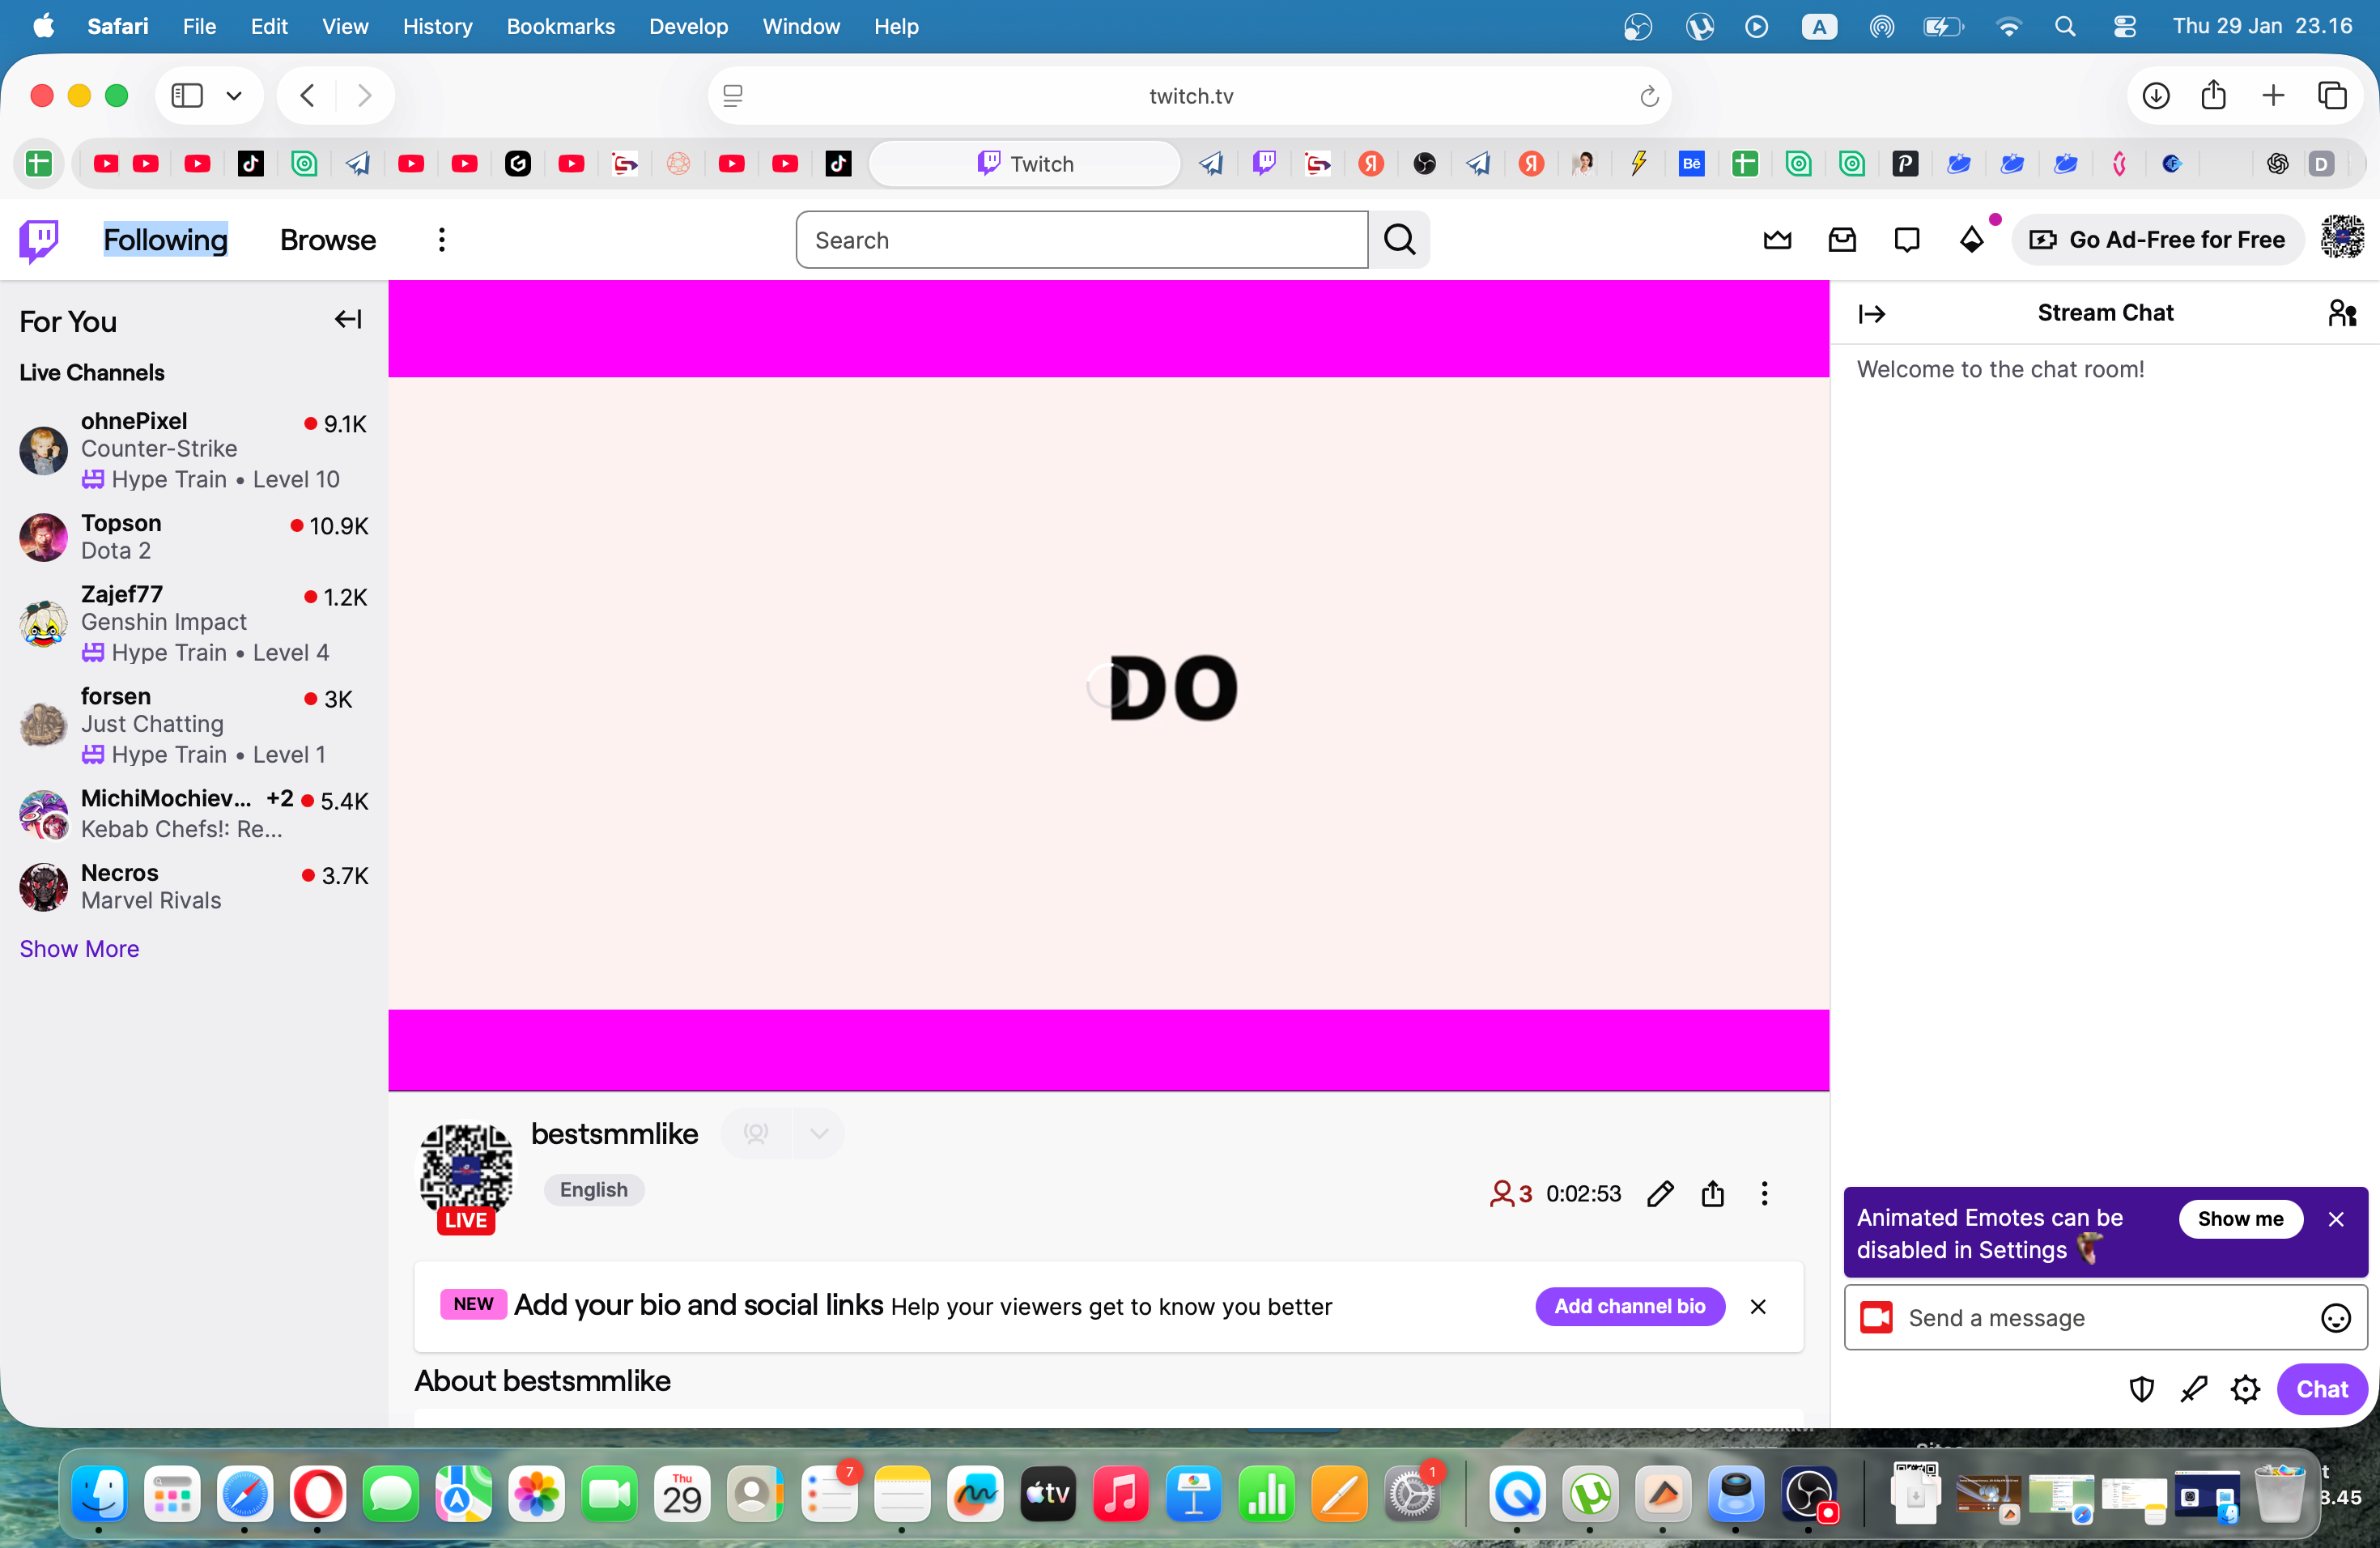
Task: Collapse the For You sidebar
Action: [347, 320]
